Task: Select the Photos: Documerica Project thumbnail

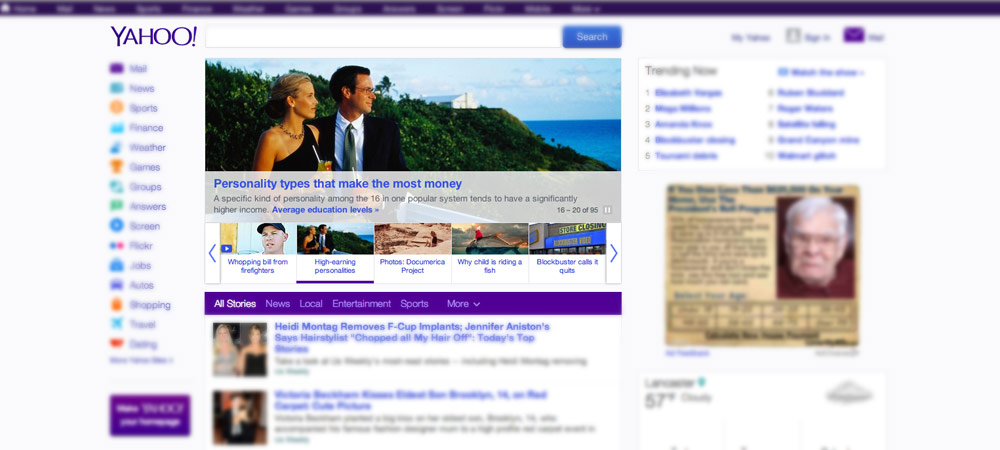Action: (x=413, y=253)
